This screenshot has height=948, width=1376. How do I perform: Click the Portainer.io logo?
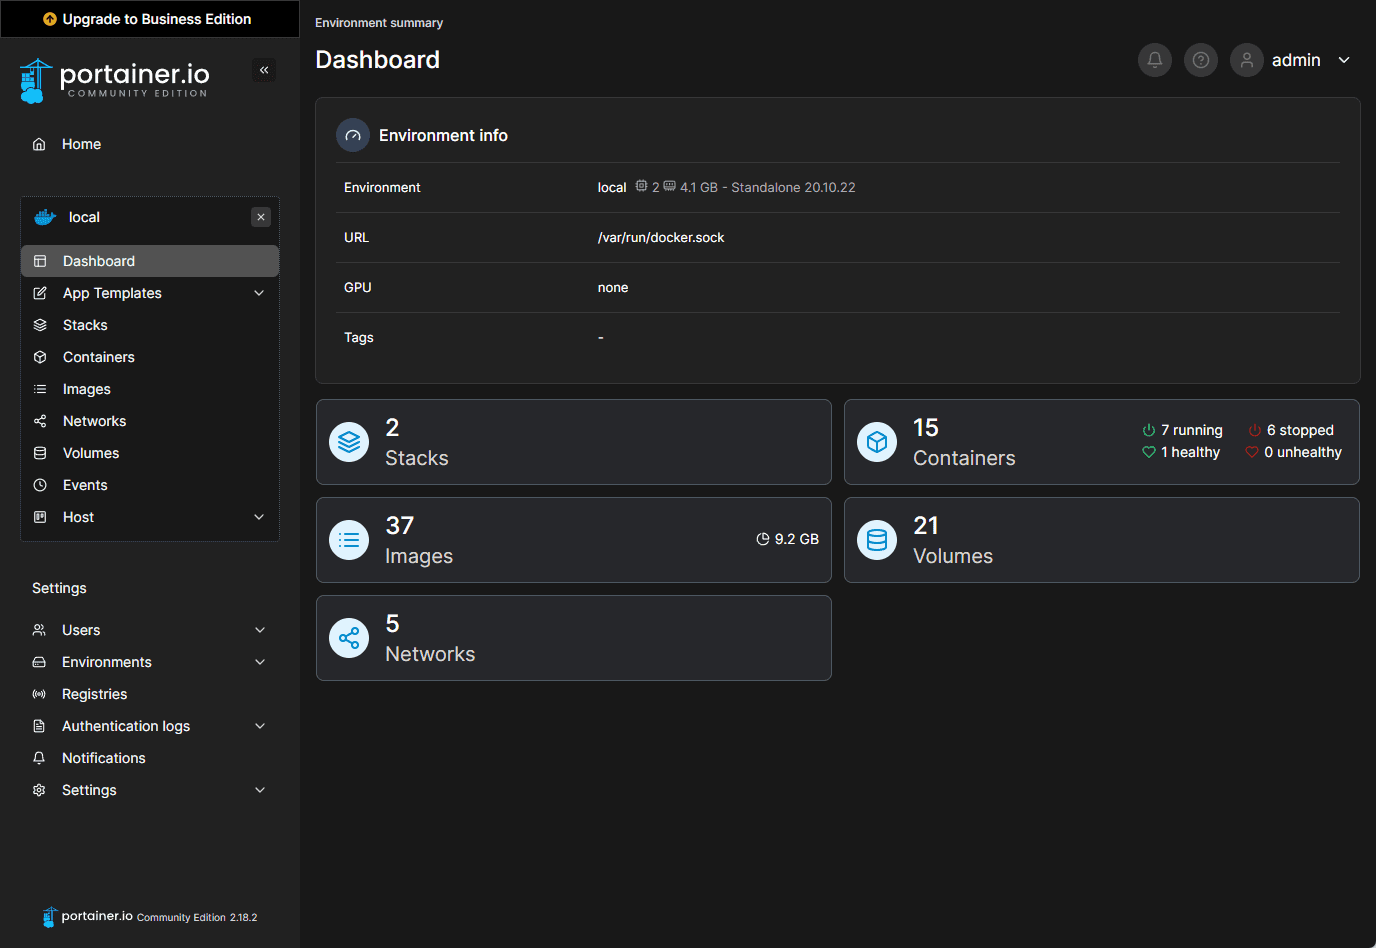[x=114, y=80]
